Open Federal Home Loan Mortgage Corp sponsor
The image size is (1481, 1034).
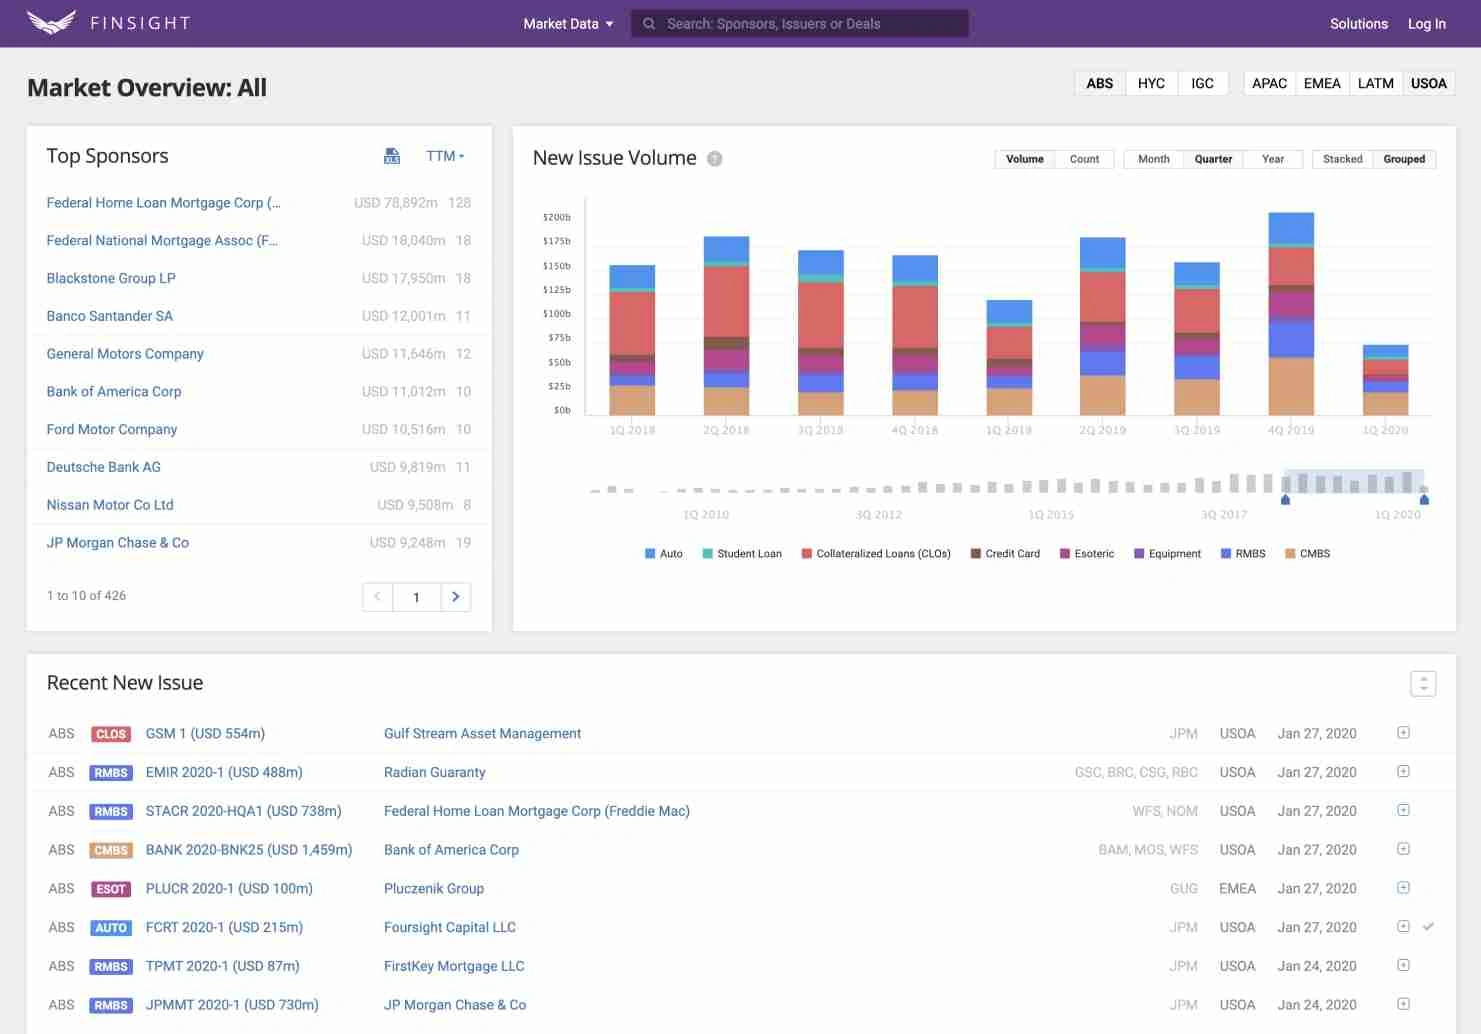point(163,203)
